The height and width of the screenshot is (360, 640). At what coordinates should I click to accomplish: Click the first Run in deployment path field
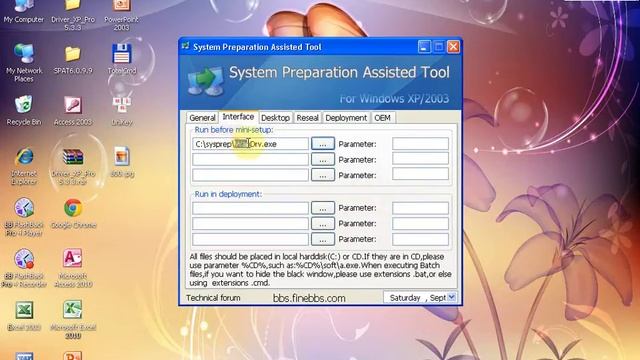(250, 208)
